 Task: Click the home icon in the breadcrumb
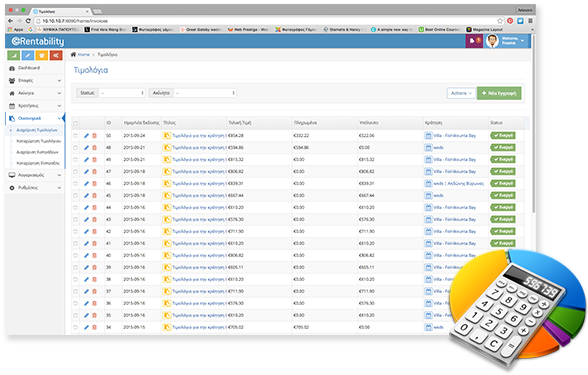74,55
